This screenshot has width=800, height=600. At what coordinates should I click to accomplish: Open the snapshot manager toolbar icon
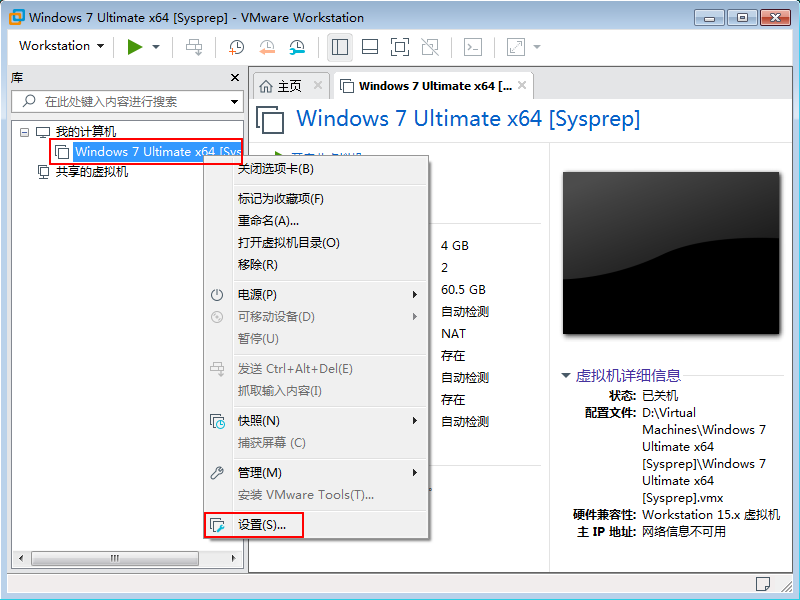point(298,47)
